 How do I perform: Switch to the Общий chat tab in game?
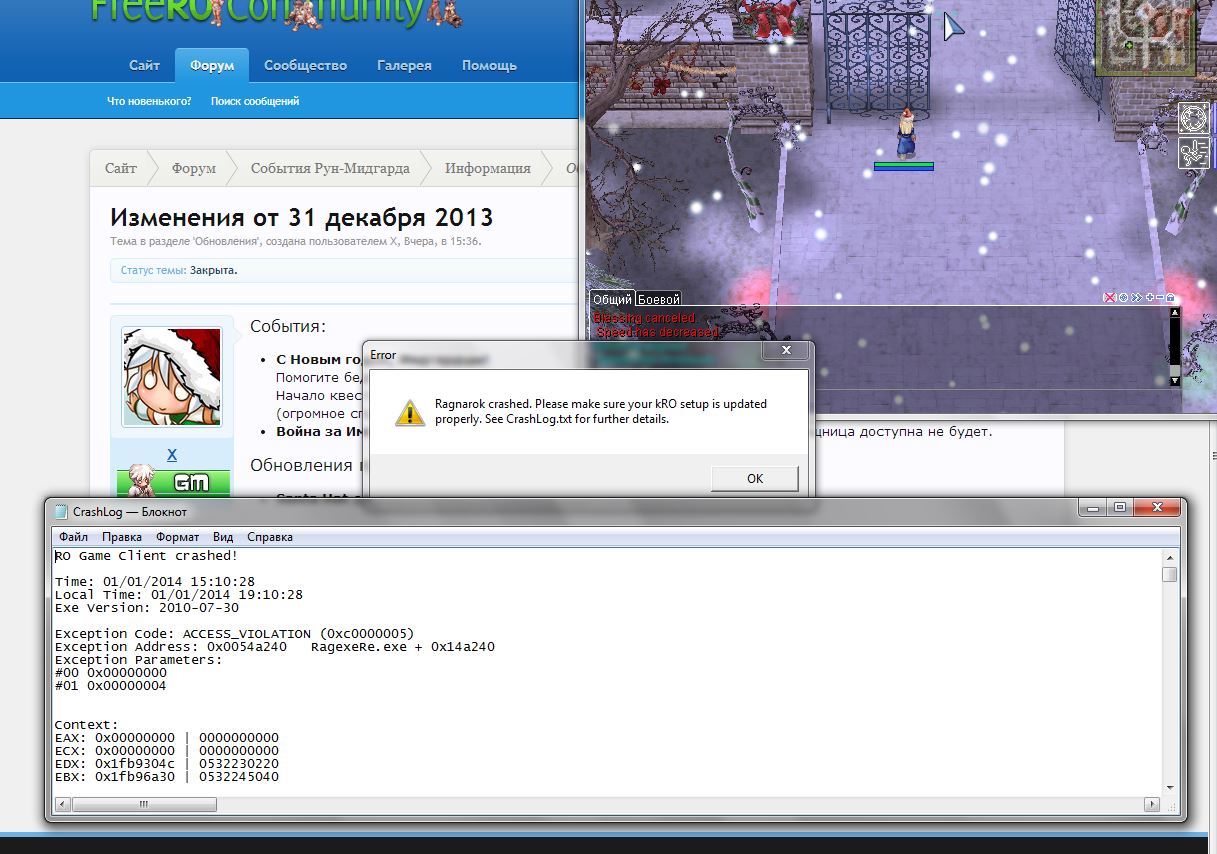(x=612, y=299)
